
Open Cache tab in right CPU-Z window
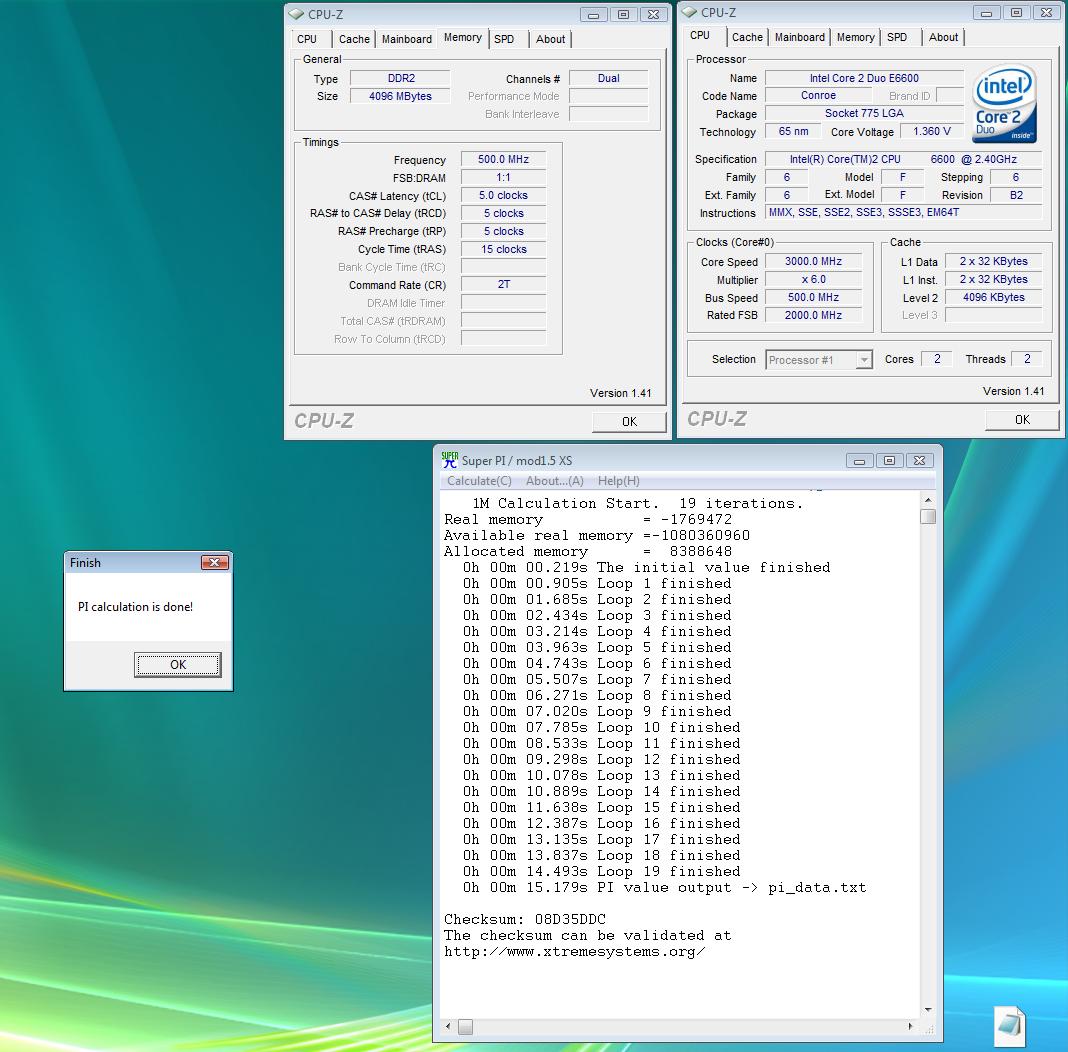tap(747, 37)
